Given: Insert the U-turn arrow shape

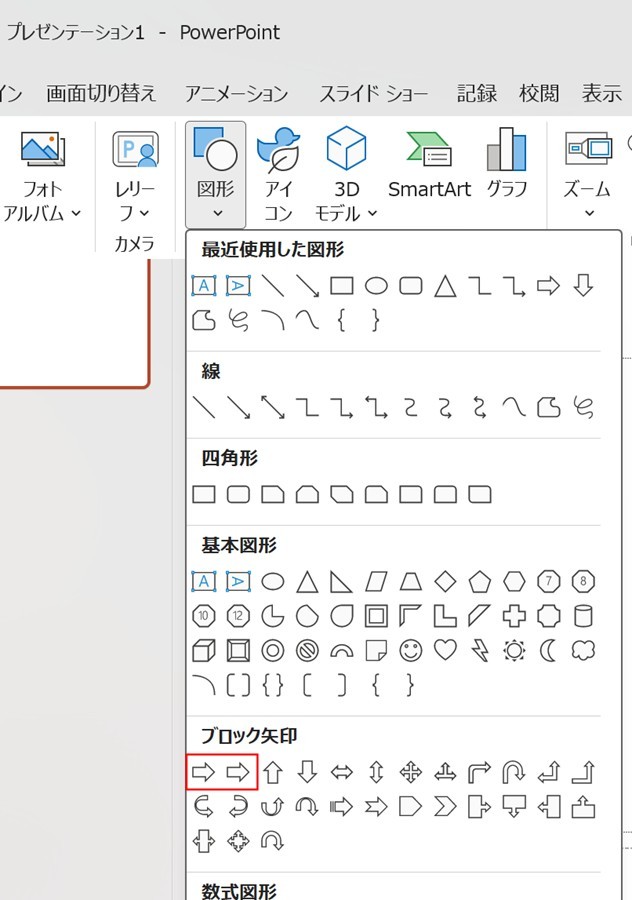Looking at the screenshot, I should click(514, 772).
